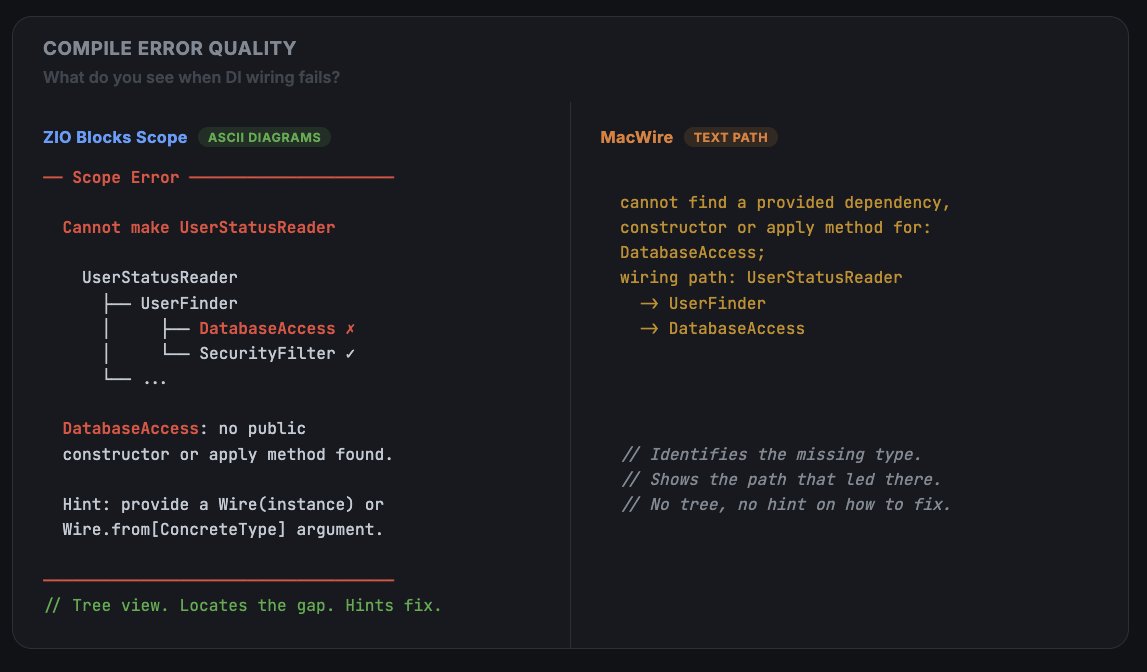Click 'DatabaseAccess: no public' message line
The height and width of the screenshot is (672, 1147).
pos(184,429)
